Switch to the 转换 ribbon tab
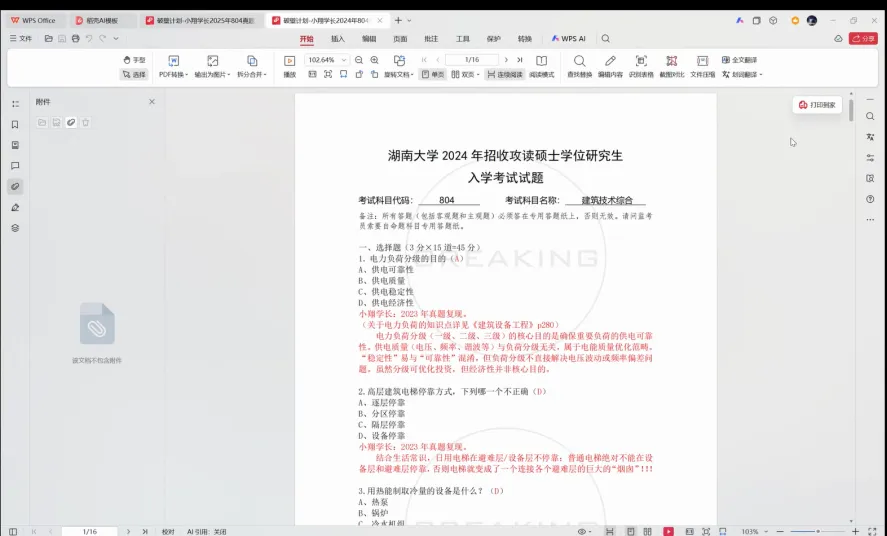 click(x=525, y=39)
